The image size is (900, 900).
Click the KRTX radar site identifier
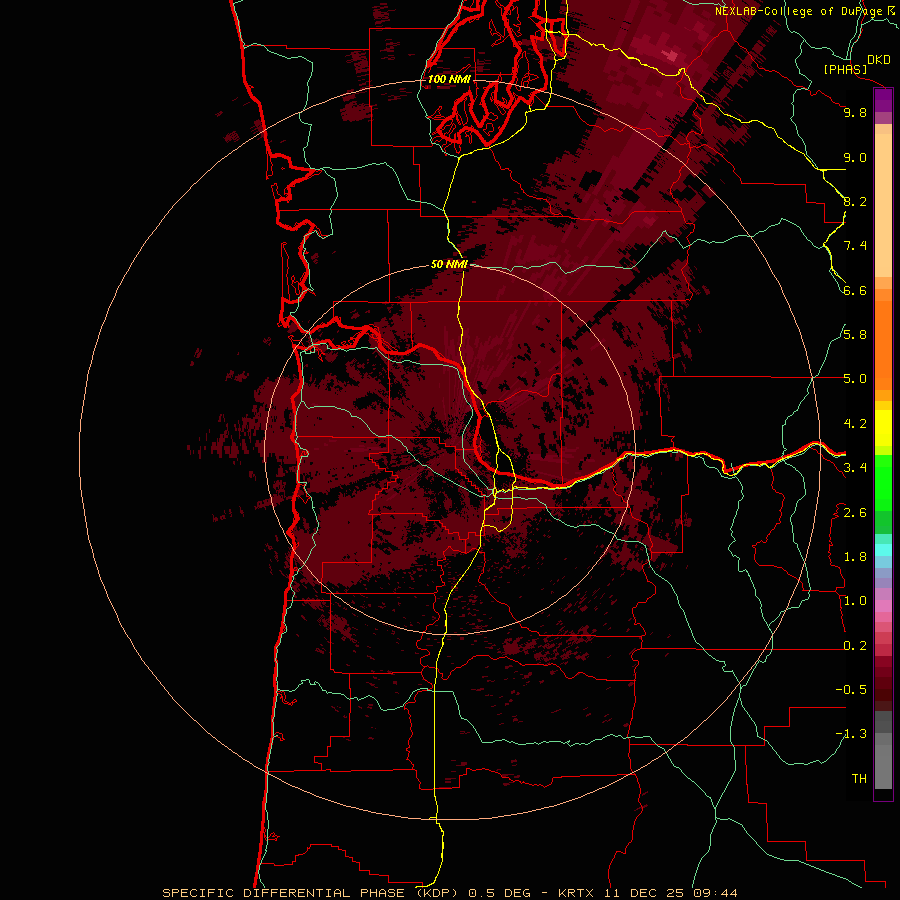pyautogui.click(x=576, y=893)
